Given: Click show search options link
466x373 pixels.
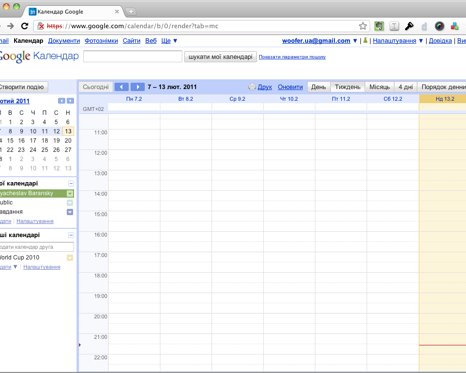Looking at the screenshot, I should point(292,57).
